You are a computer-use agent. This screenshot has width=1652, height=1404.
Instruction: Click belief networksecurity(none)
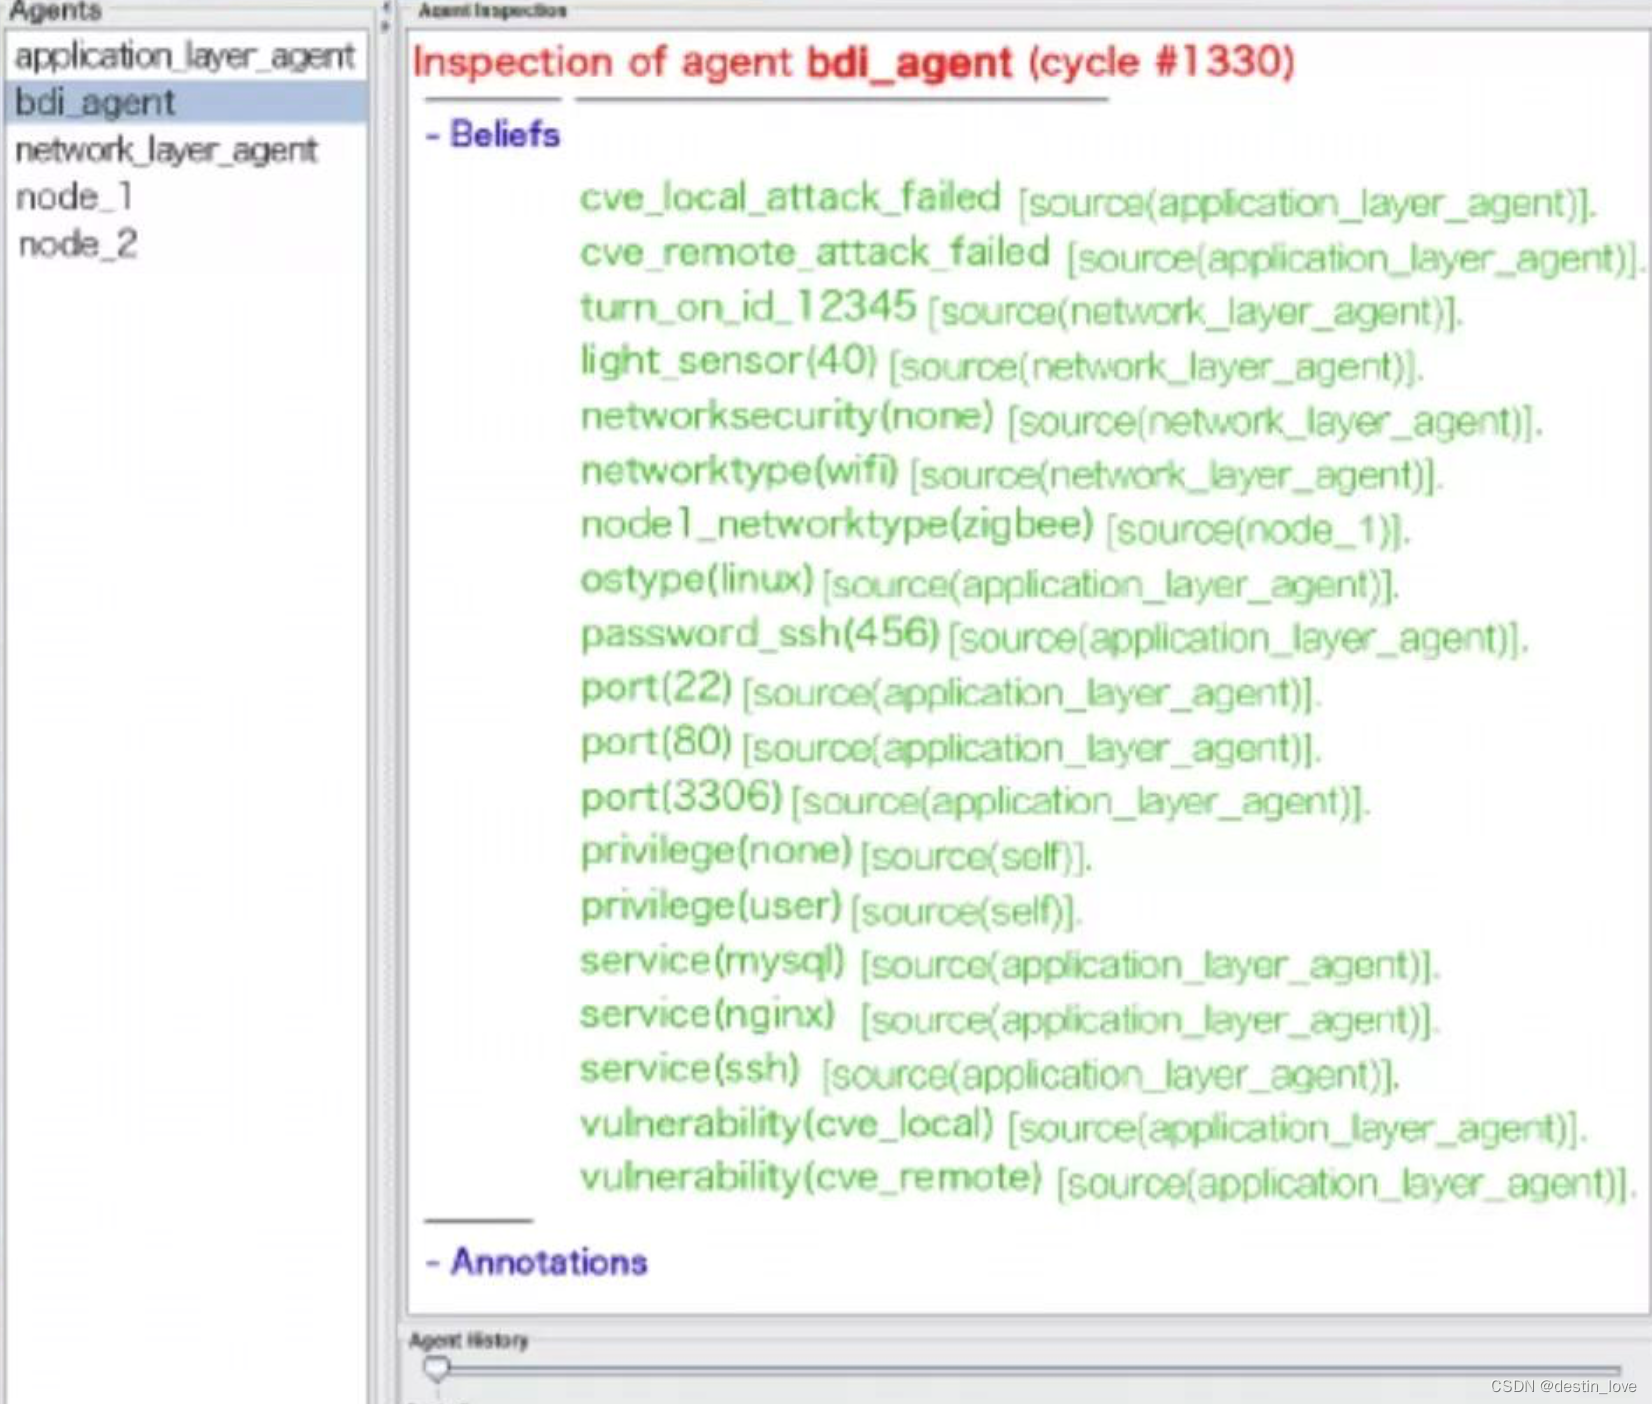787,415
